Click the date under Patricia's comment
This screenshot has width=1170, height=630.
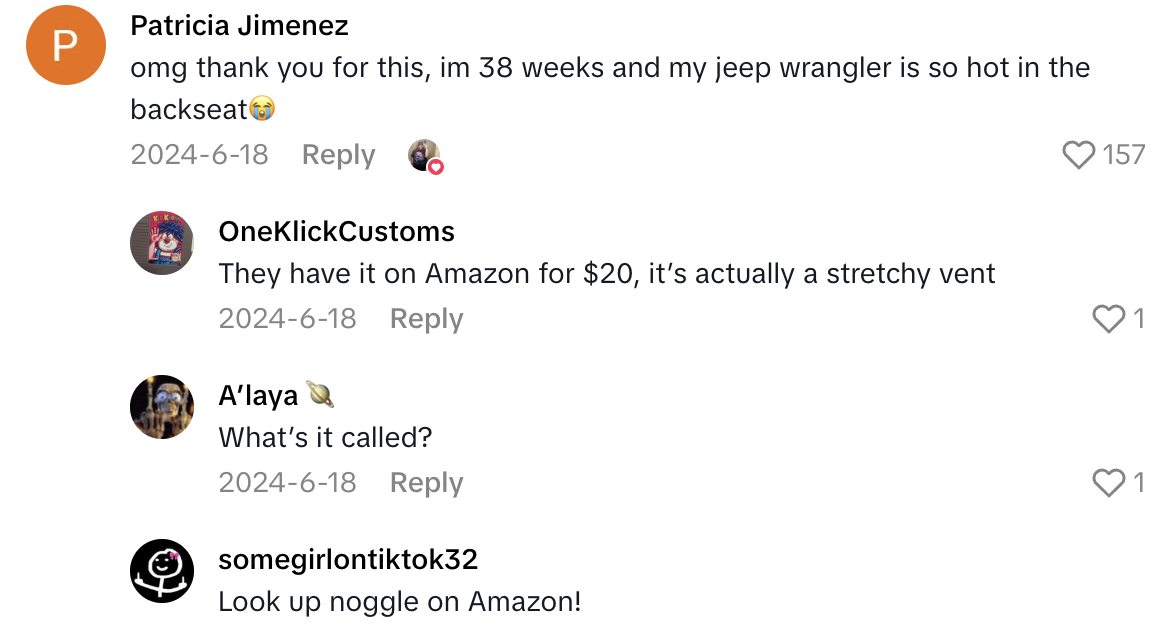(199, 155)
